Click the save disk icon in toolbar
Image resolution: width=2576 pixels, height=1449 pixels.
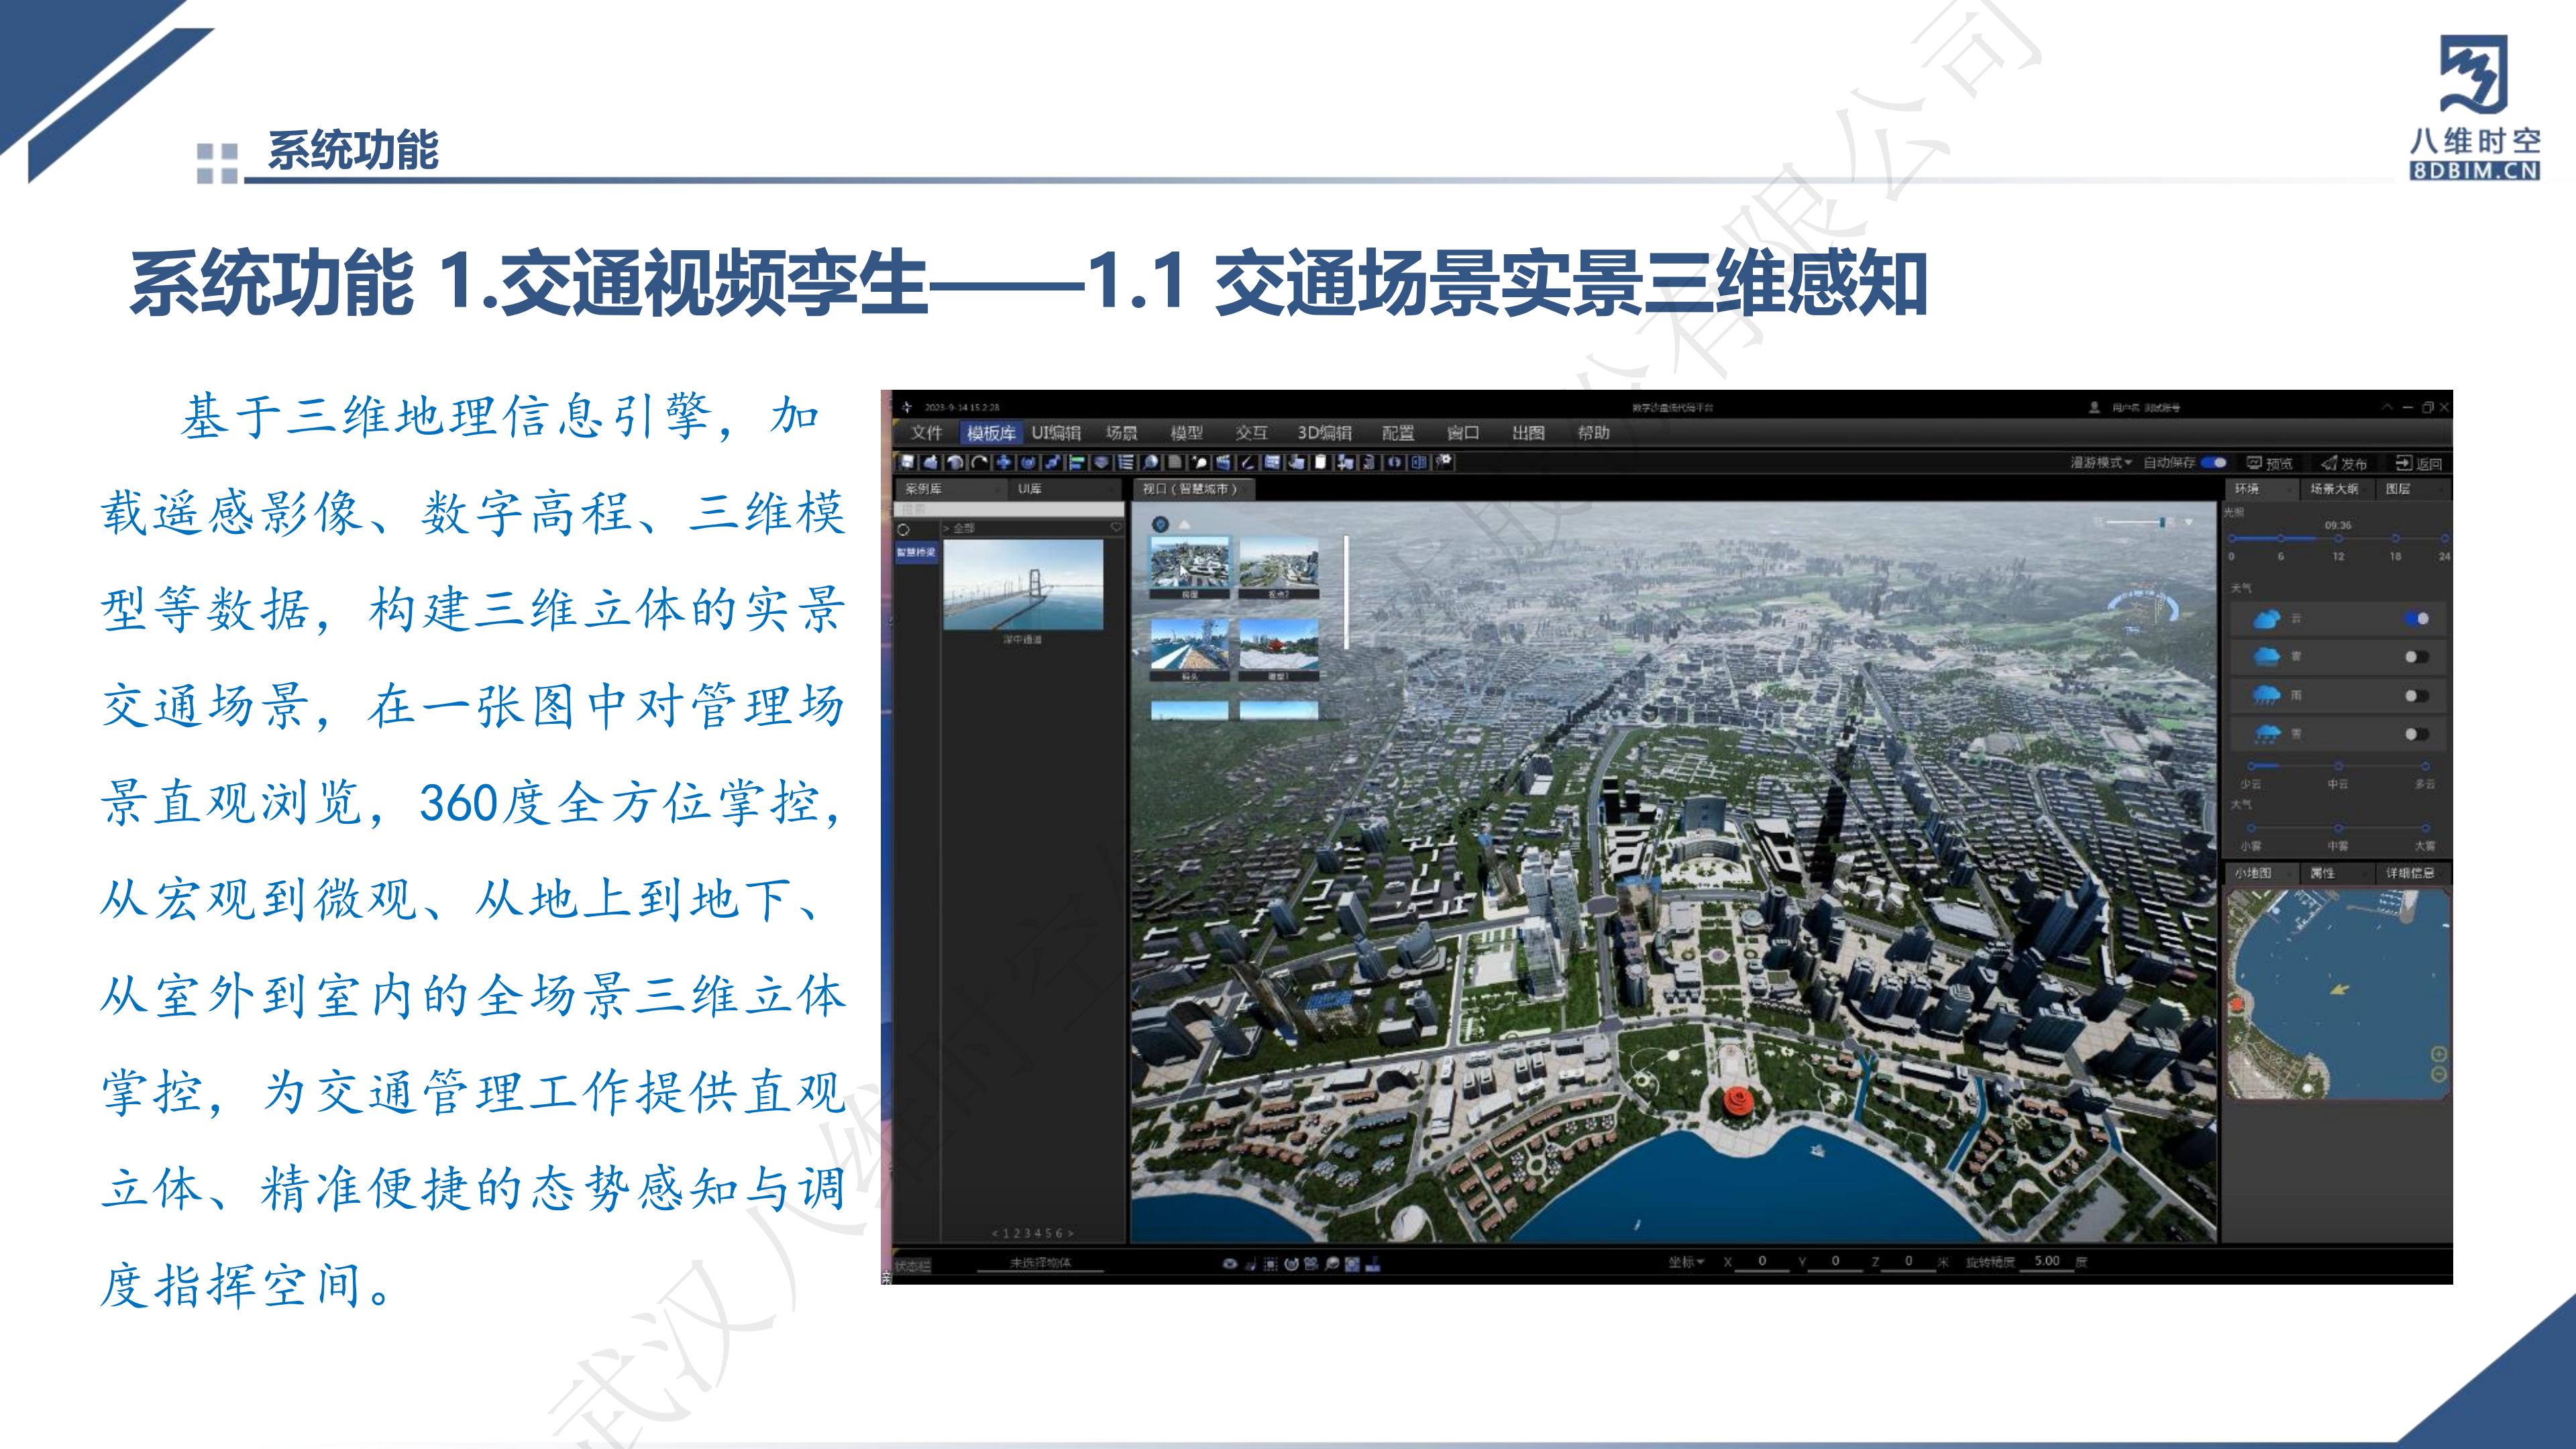[907, 462]
